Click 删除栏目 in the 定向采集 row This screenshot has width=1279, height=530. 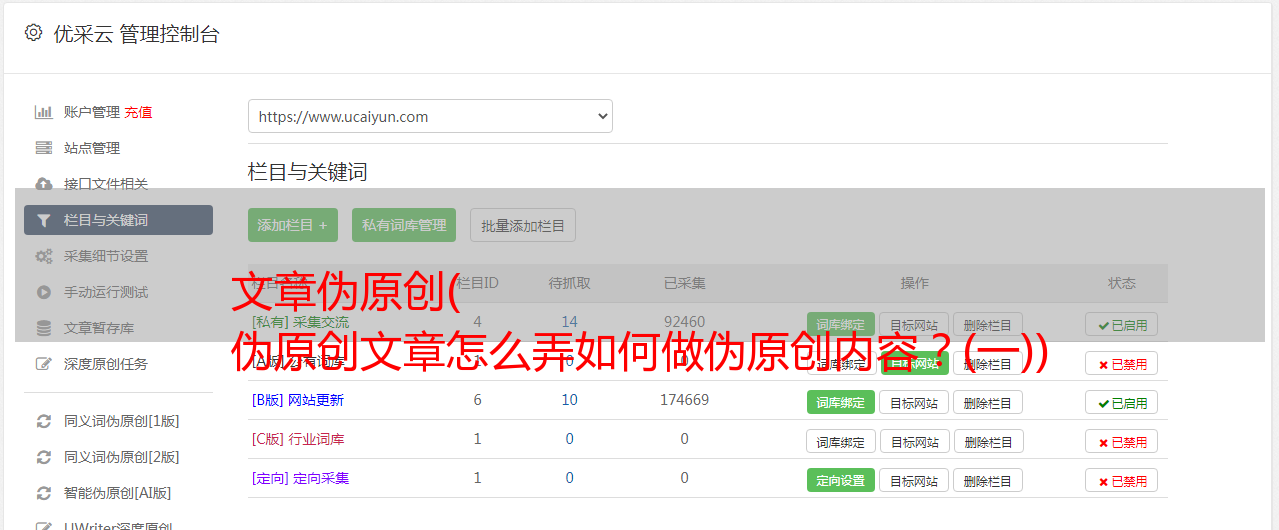[x=988, y=480]
